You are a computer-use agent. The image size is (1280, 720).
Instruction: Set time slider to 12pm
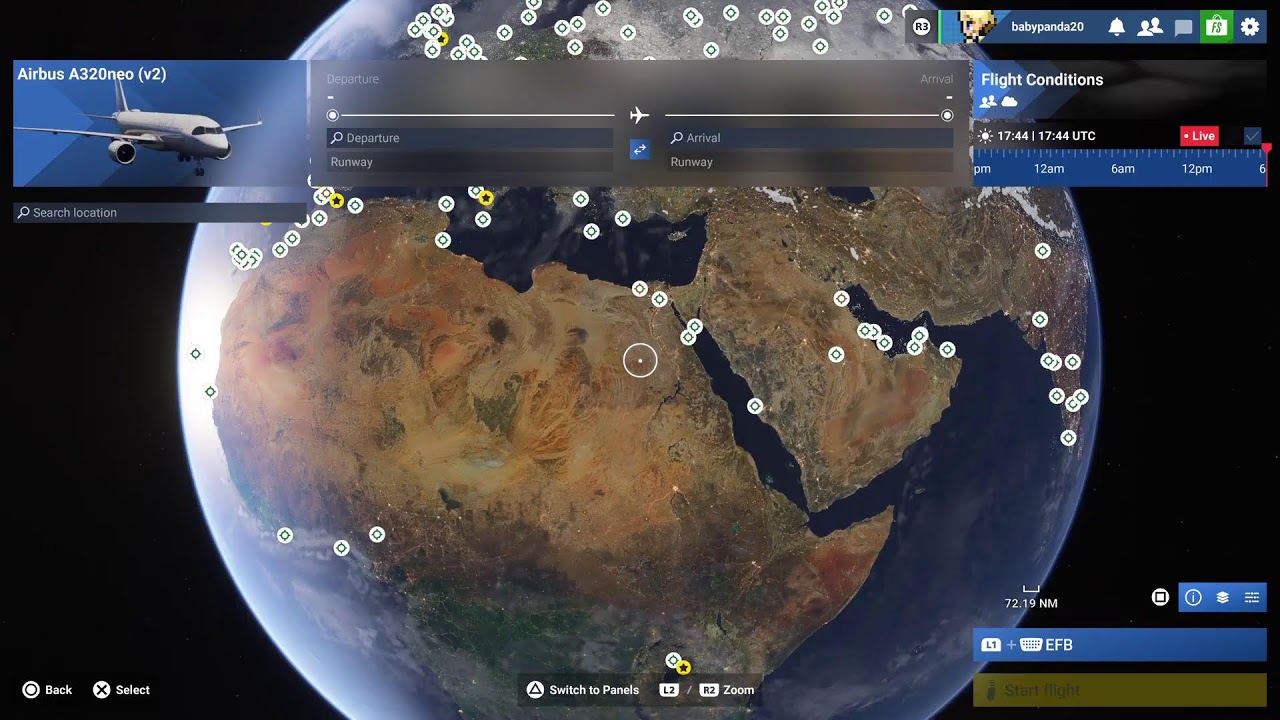(x=1197, y=169)
